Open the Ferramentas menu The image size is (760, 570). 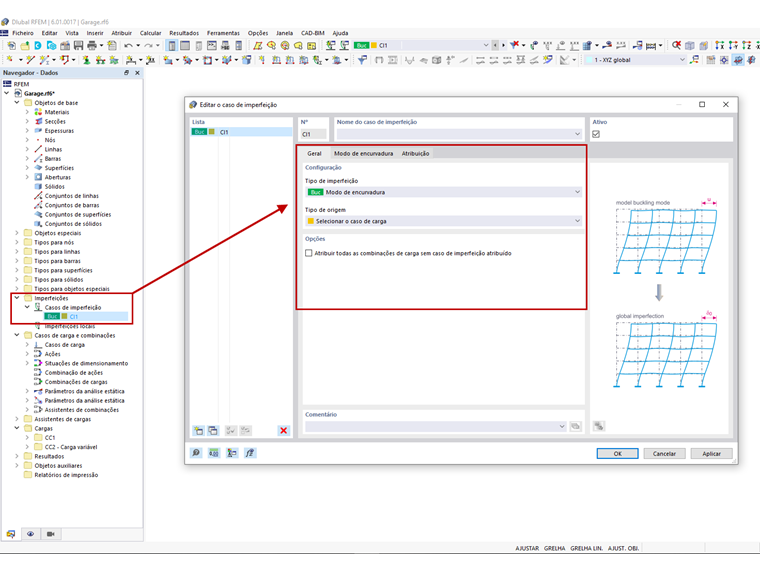click(223, 33)
